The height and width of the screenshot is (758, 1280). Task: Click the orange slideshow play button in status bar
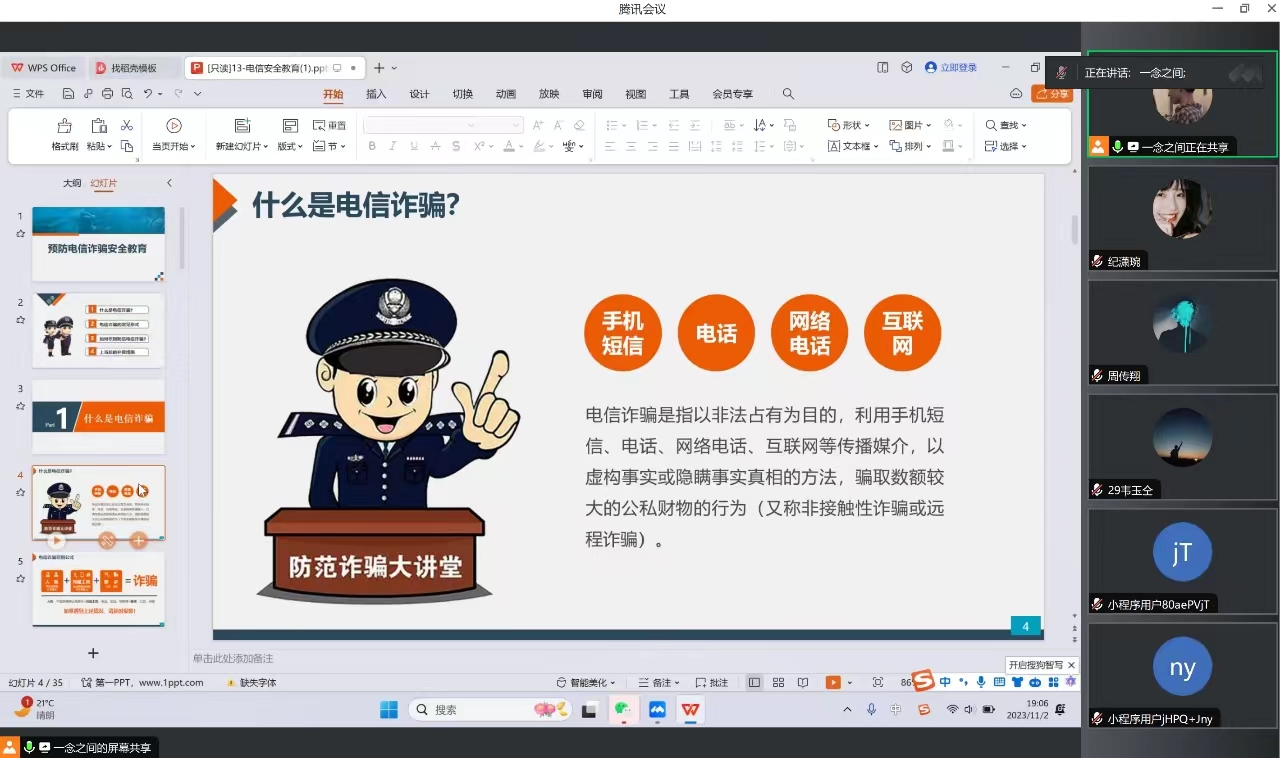click(x=833, y=683)
